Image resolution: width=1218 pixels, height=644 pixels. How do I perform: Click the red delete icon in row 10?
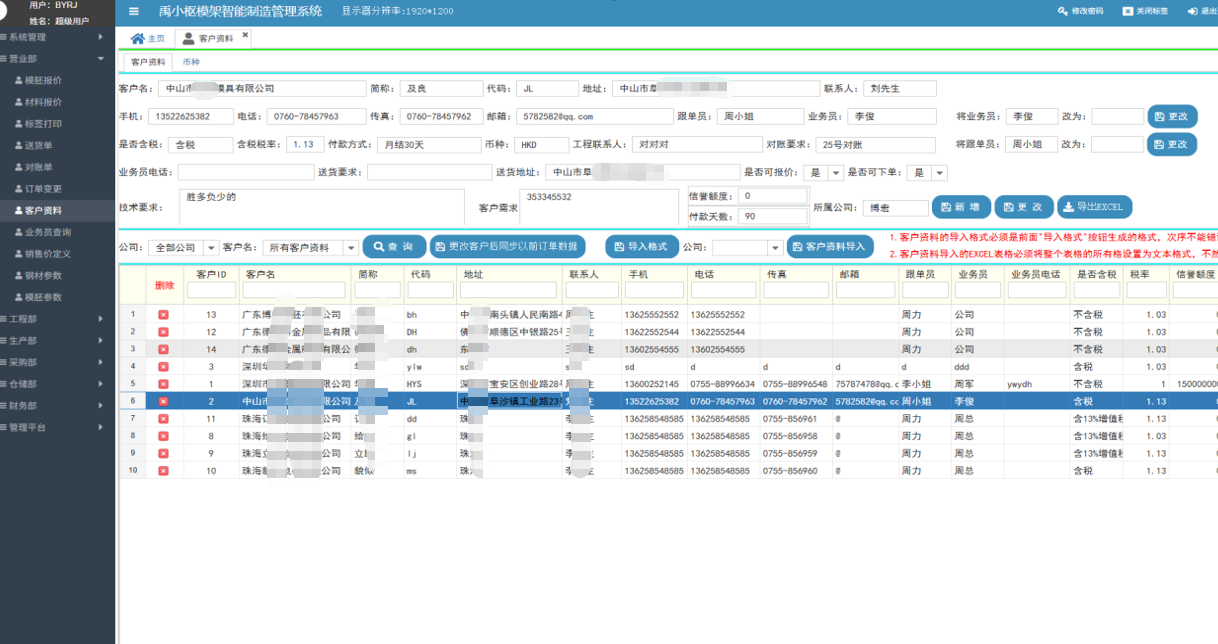point(163,470)
